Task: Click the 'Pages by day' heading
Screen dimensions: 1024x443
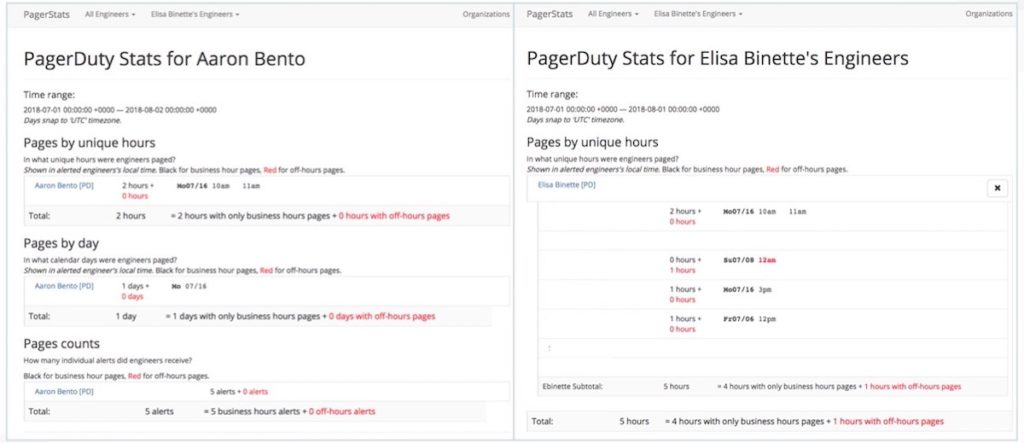Action: [61, 244]
